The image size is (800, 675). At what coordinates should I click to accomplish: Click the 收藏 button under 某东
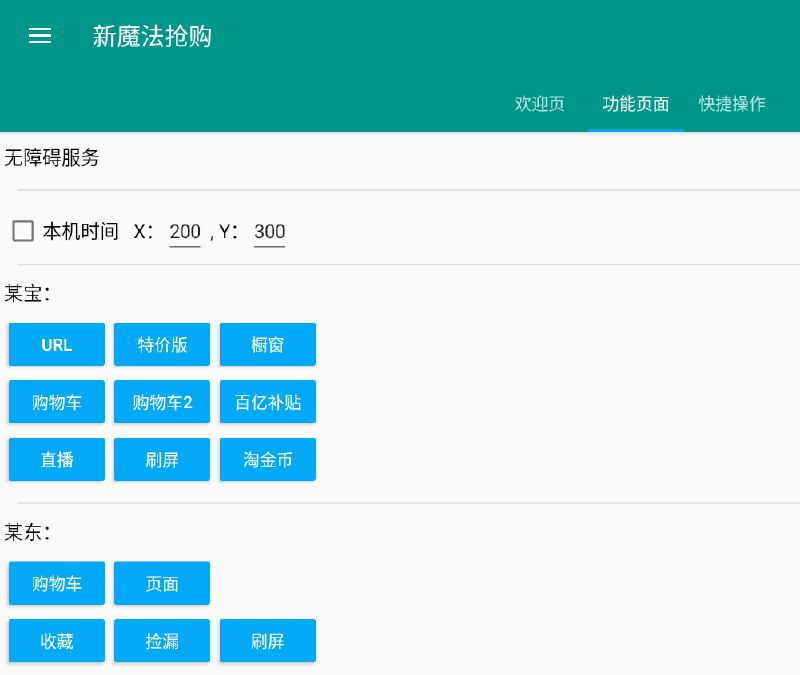point(56,641)
